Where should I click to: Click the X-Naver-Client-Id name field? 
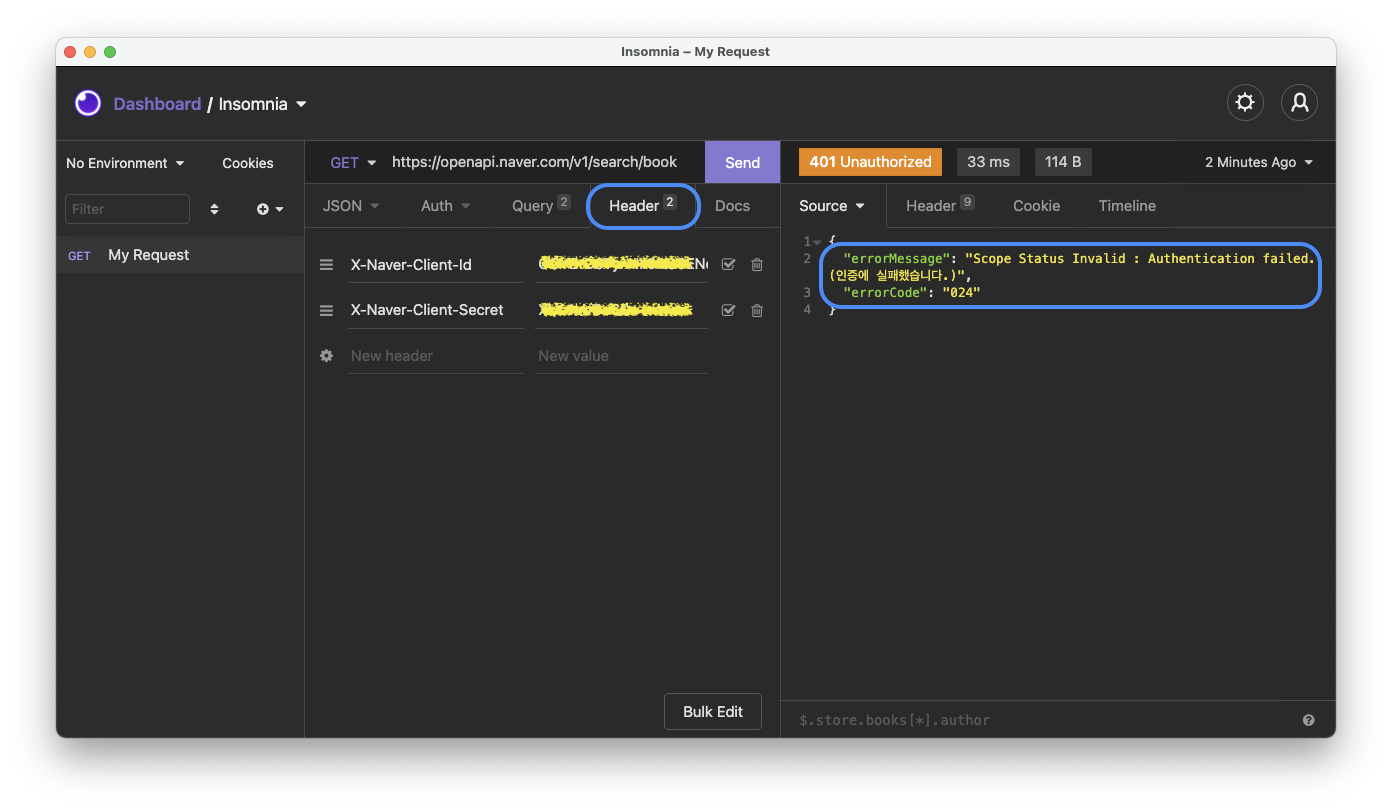click(436, 265)
